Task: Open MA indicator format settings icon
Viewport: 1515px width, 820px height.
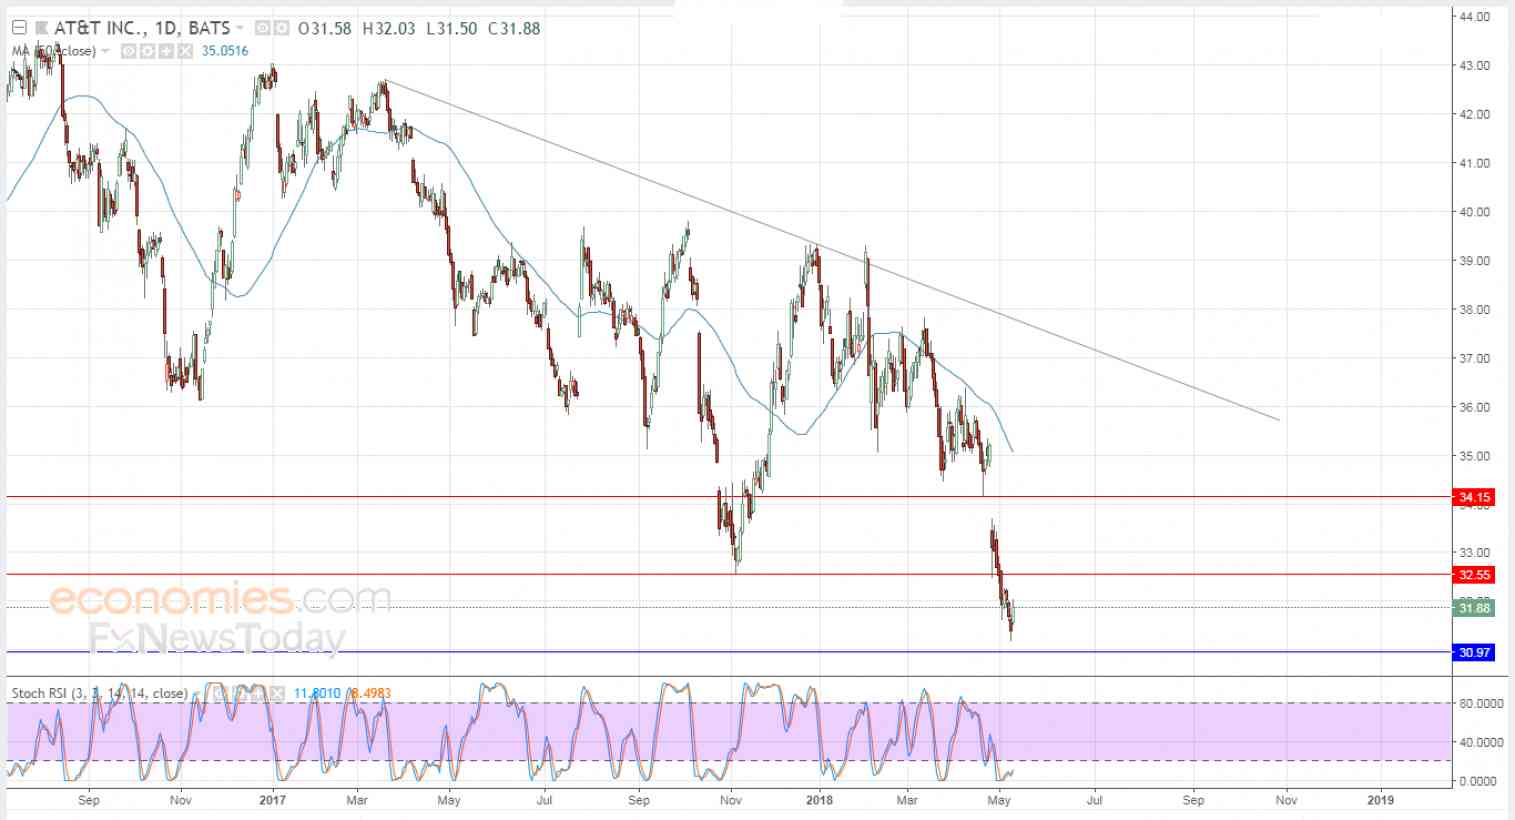Action: tap(148, 51)
